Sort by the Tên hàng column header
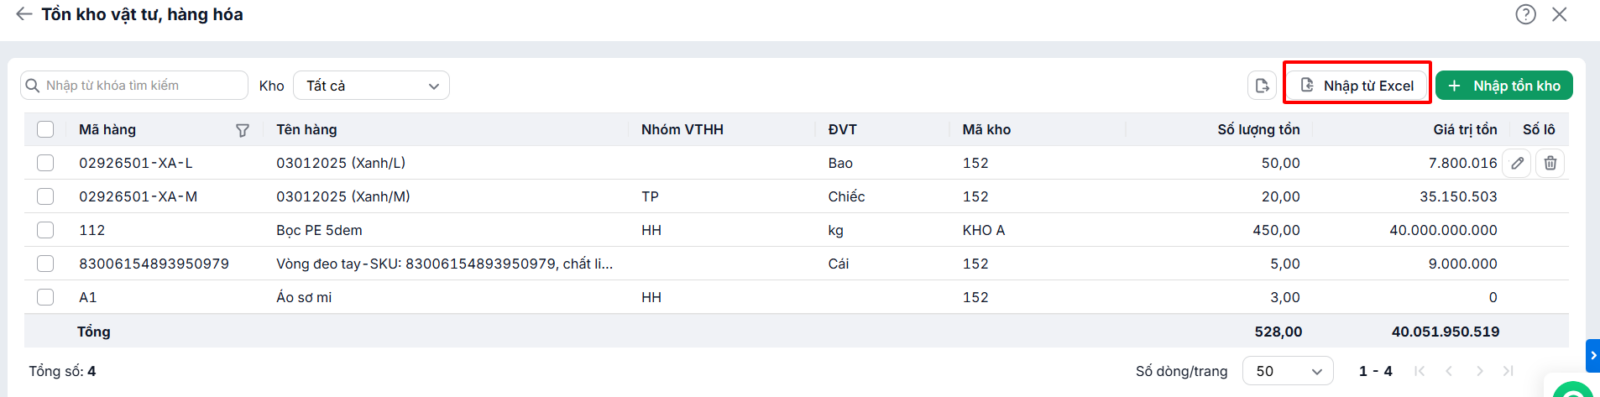The width and height of the screenshot is (1600, 397). [x=307, y=130]
